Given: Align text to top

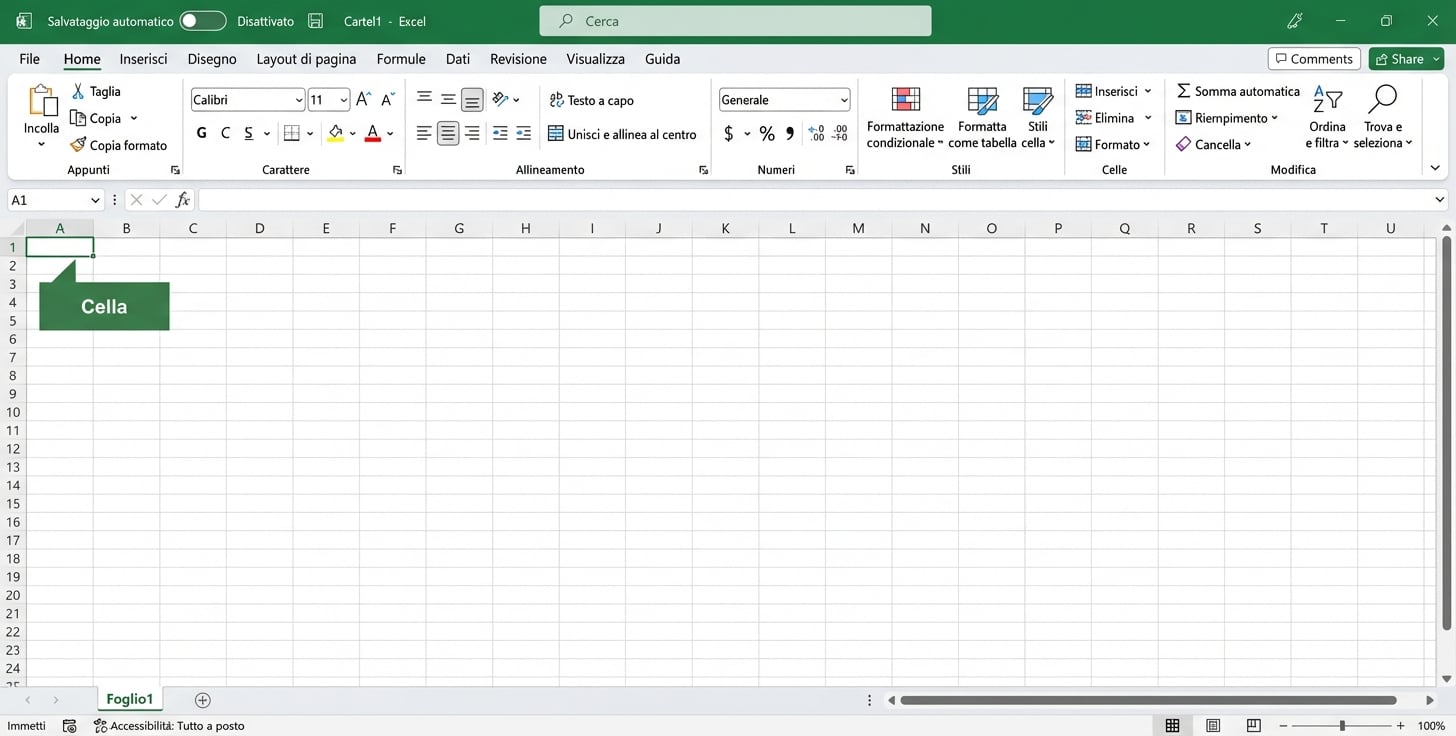Looking at the screenshot, I should pos(424,98).
